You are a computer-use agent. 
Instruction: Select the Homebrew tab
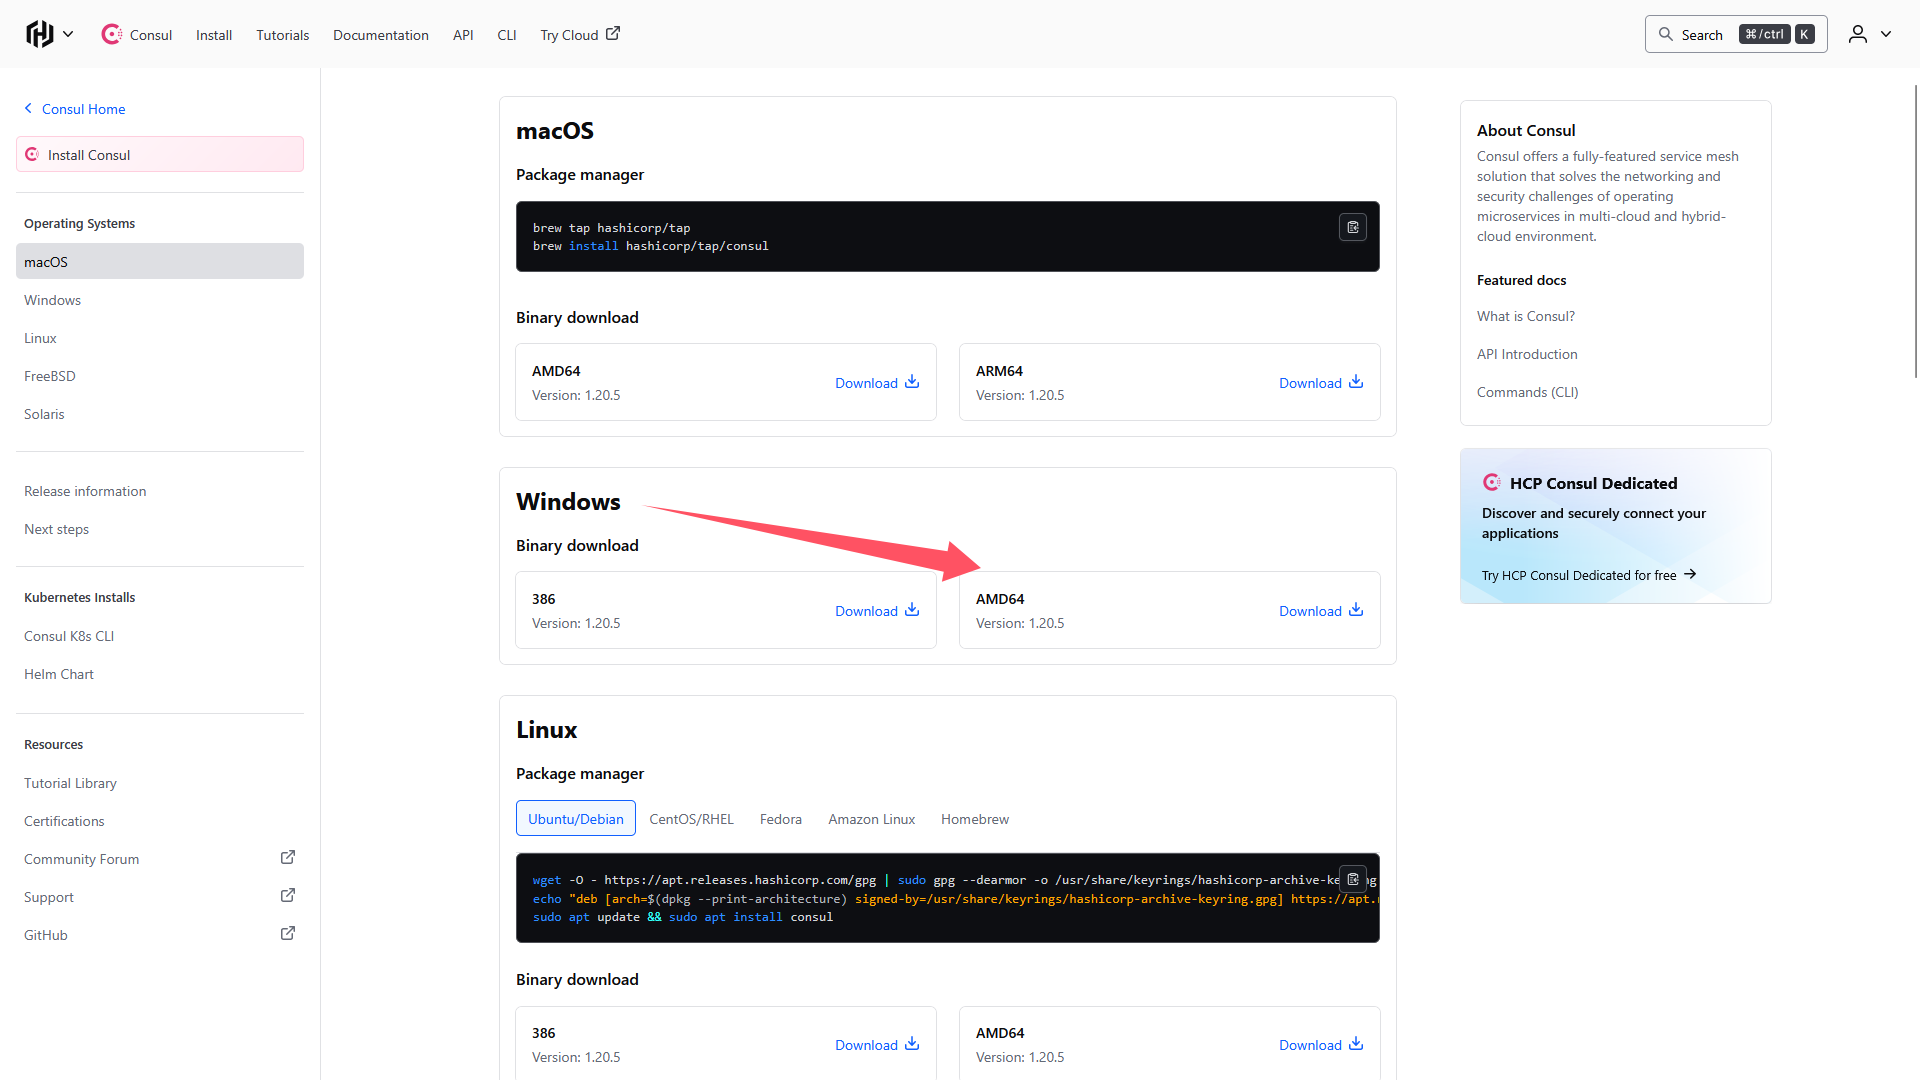pyautogui.click(x=974, y=819)
